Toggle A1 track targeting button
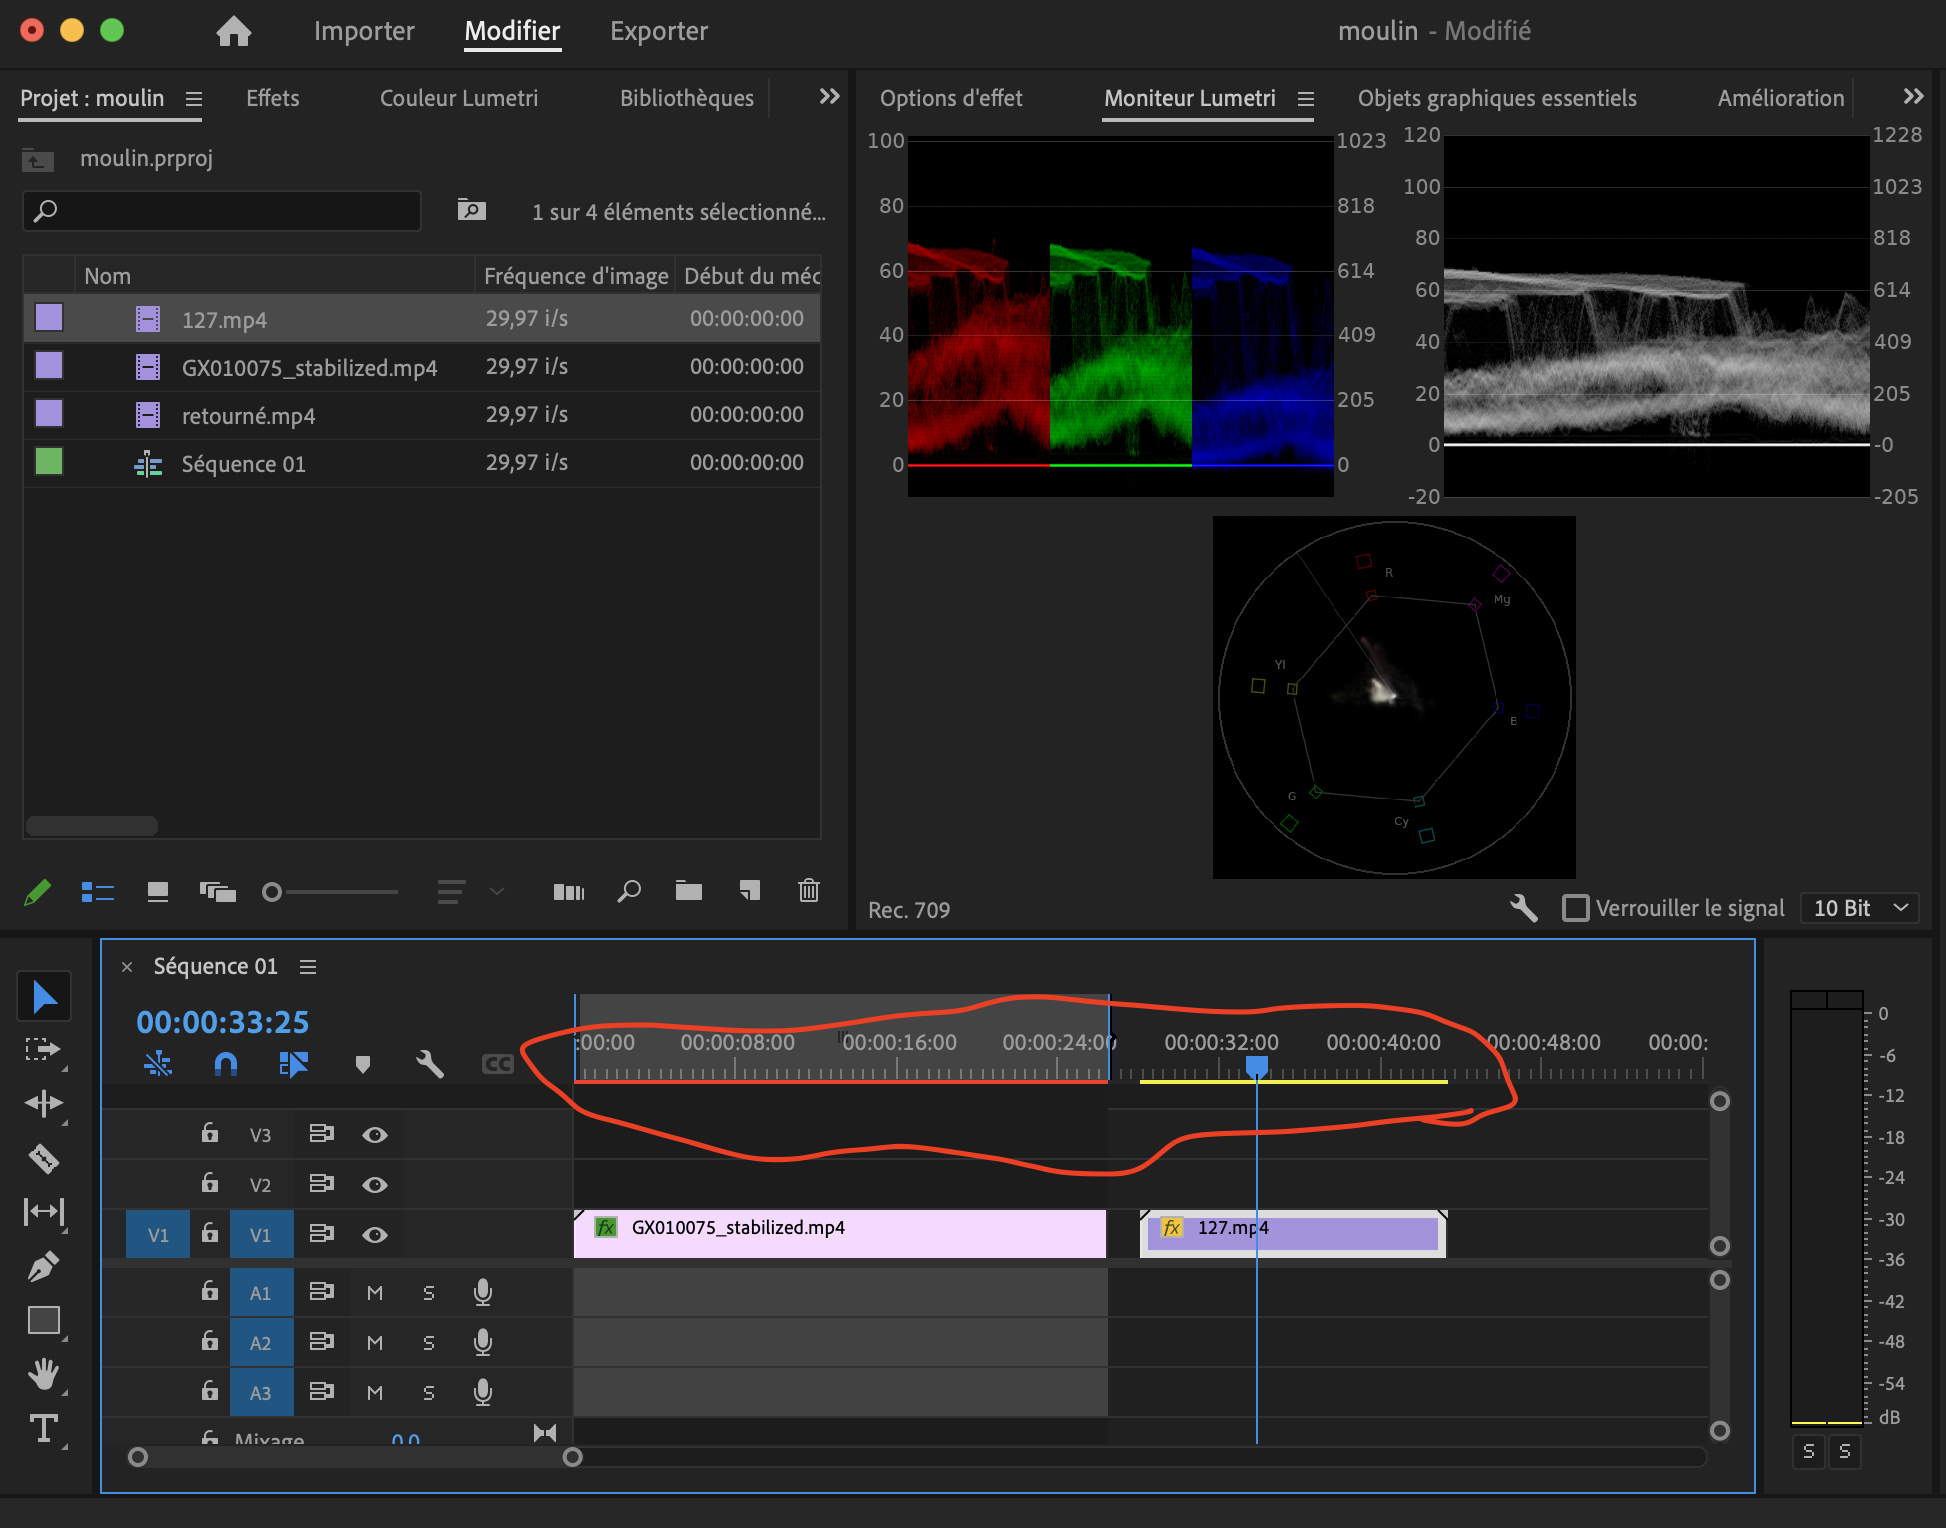1946x1528 pixels. (x=261, y=1293)
